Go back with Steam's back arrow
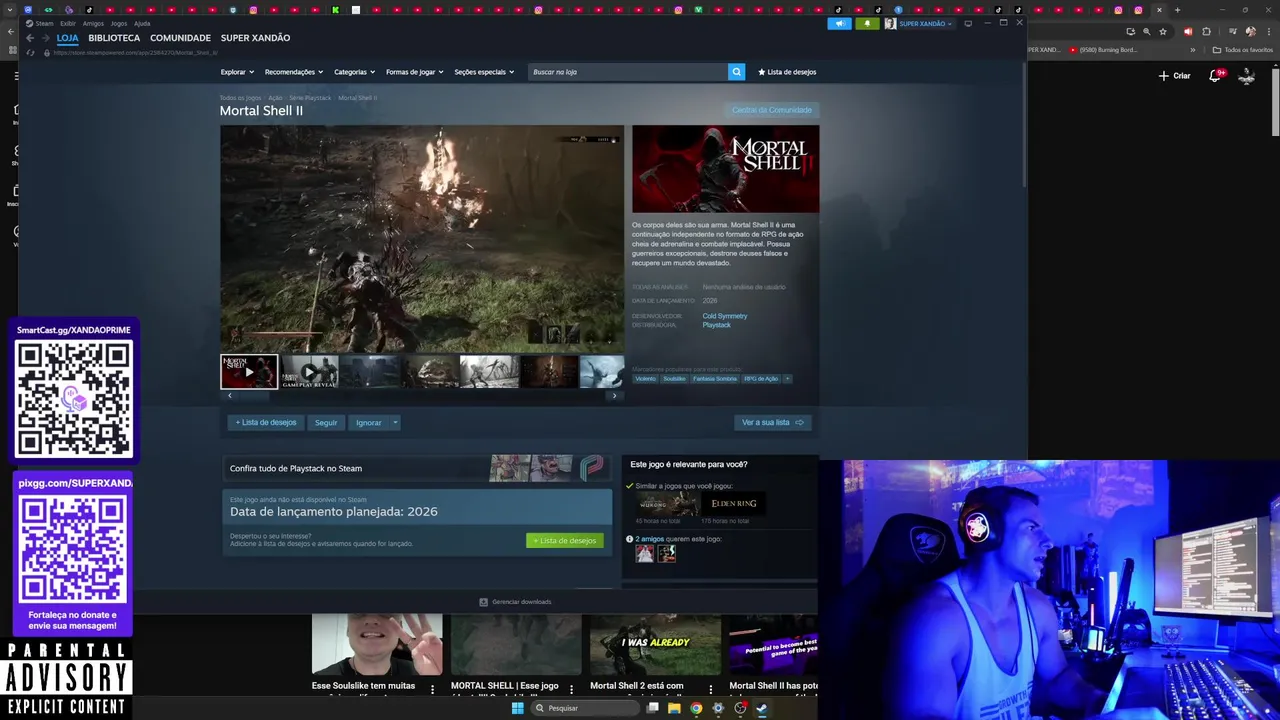This screenshot has width=1280, height=720. (30, 38)
